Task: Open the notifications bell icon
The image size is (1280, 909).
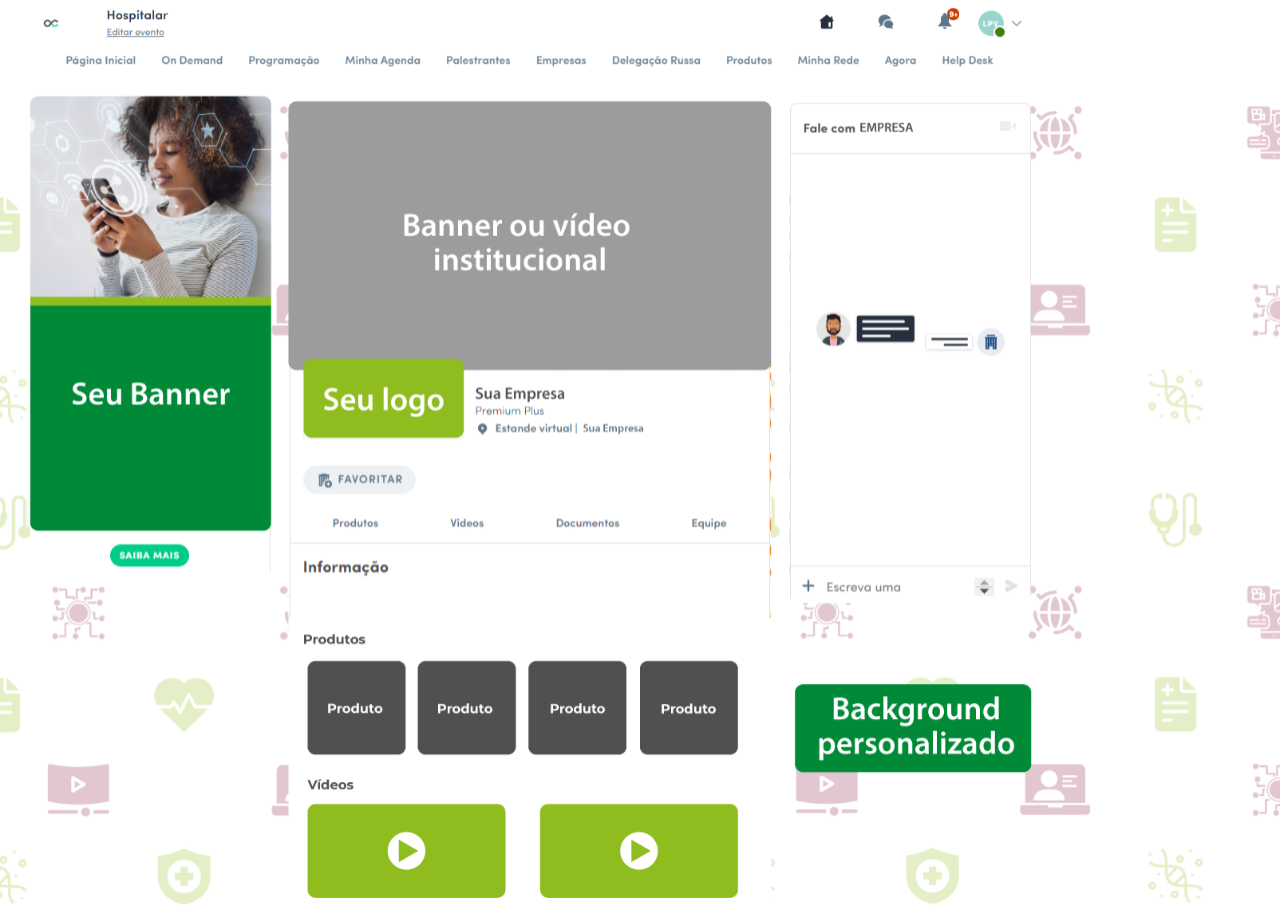Action: [945, 21]
